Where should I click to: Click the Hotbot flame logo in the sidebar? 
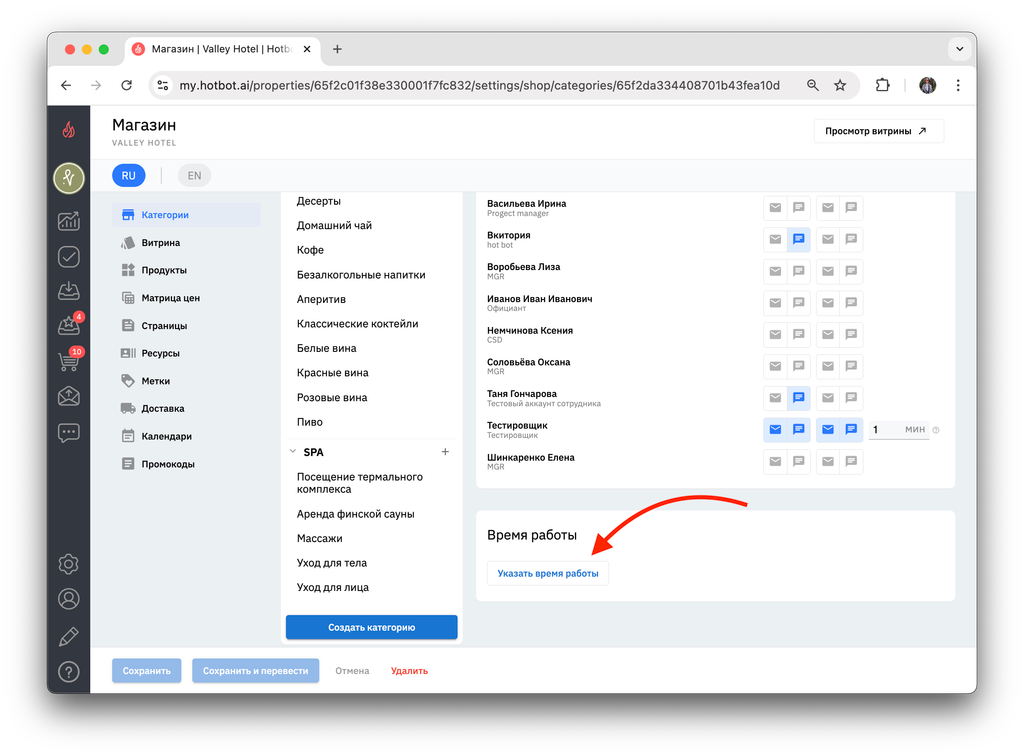69,129
